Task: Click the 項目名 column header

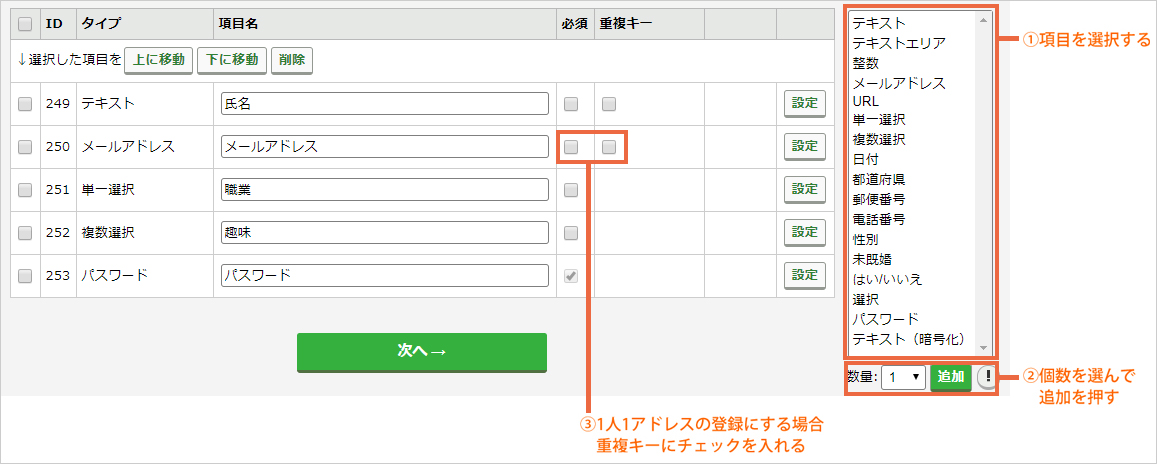Action: [x=238, y=23]
